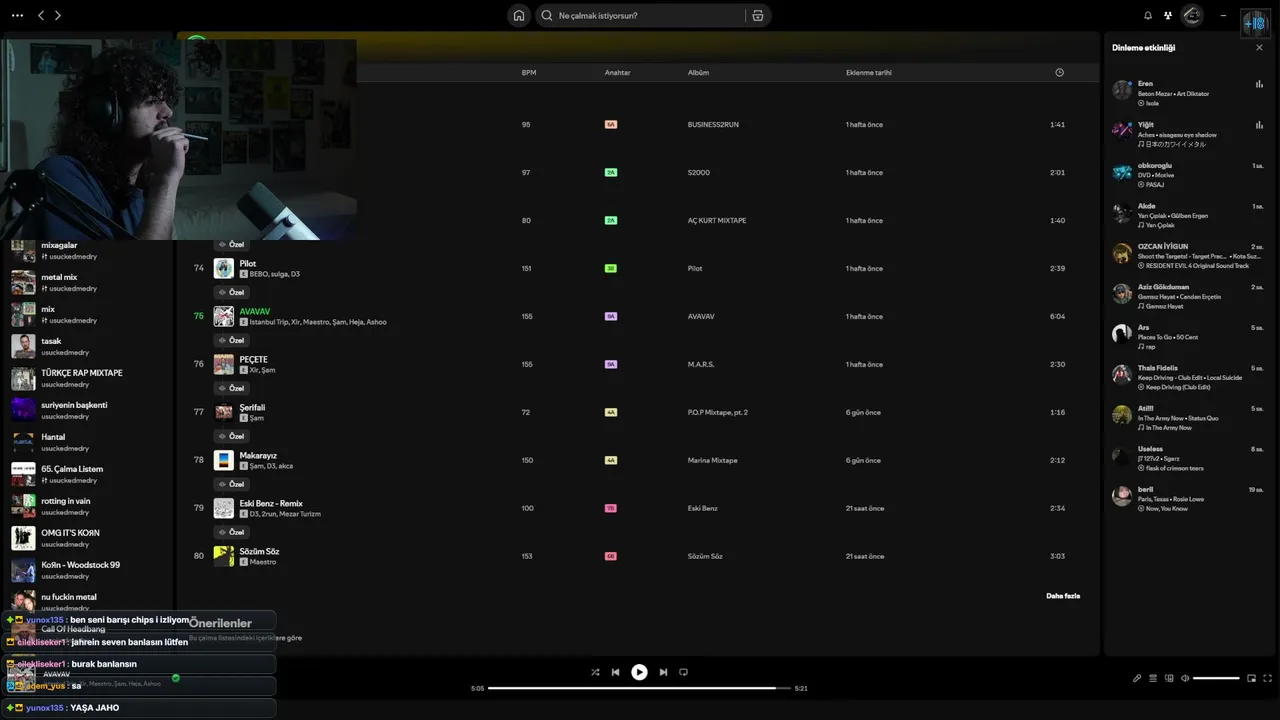
Task: Open the notifications bell
Action: 1148,15
